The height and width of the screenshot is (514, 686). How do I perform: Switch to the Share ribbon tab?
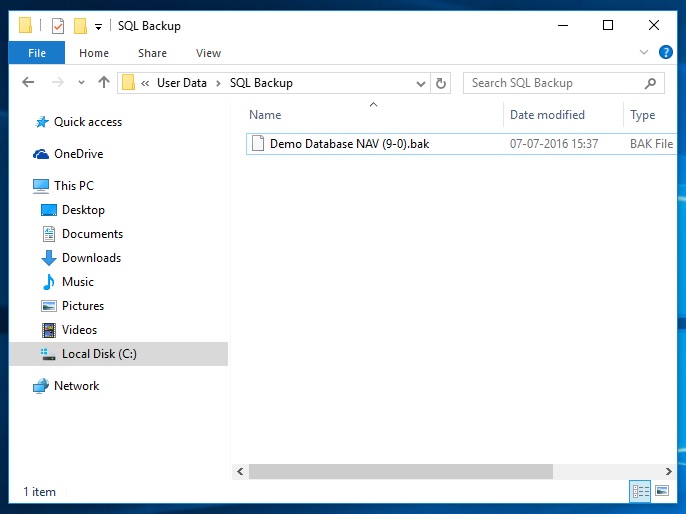point(152,53)
